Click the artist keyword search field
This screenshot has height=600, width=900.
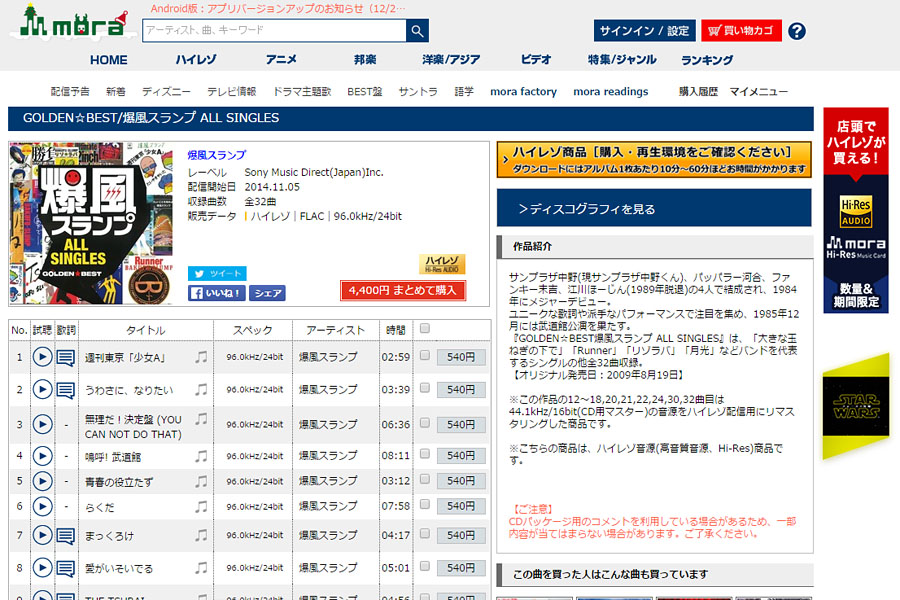coord(274,30)
